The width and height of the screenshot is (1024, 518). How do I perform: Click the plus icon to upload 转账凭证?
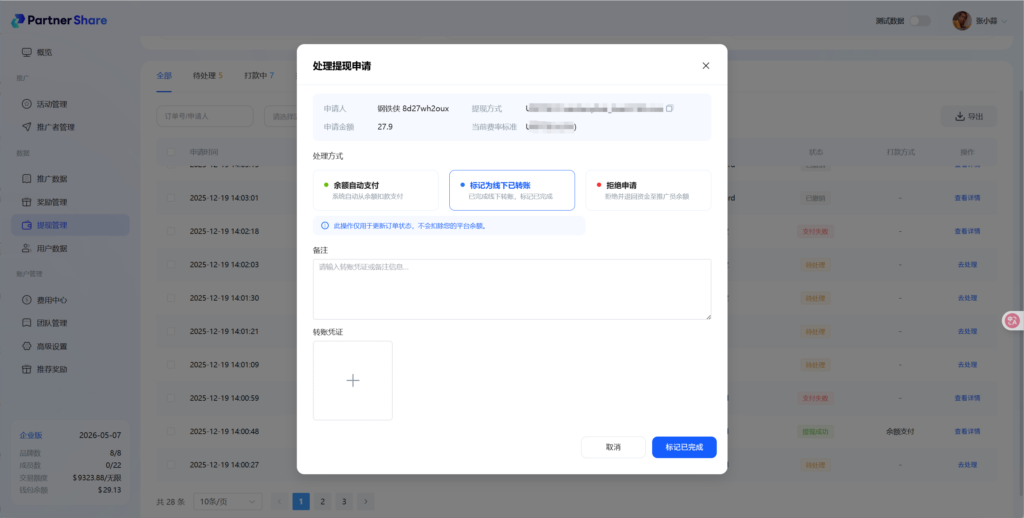point(352,380)
